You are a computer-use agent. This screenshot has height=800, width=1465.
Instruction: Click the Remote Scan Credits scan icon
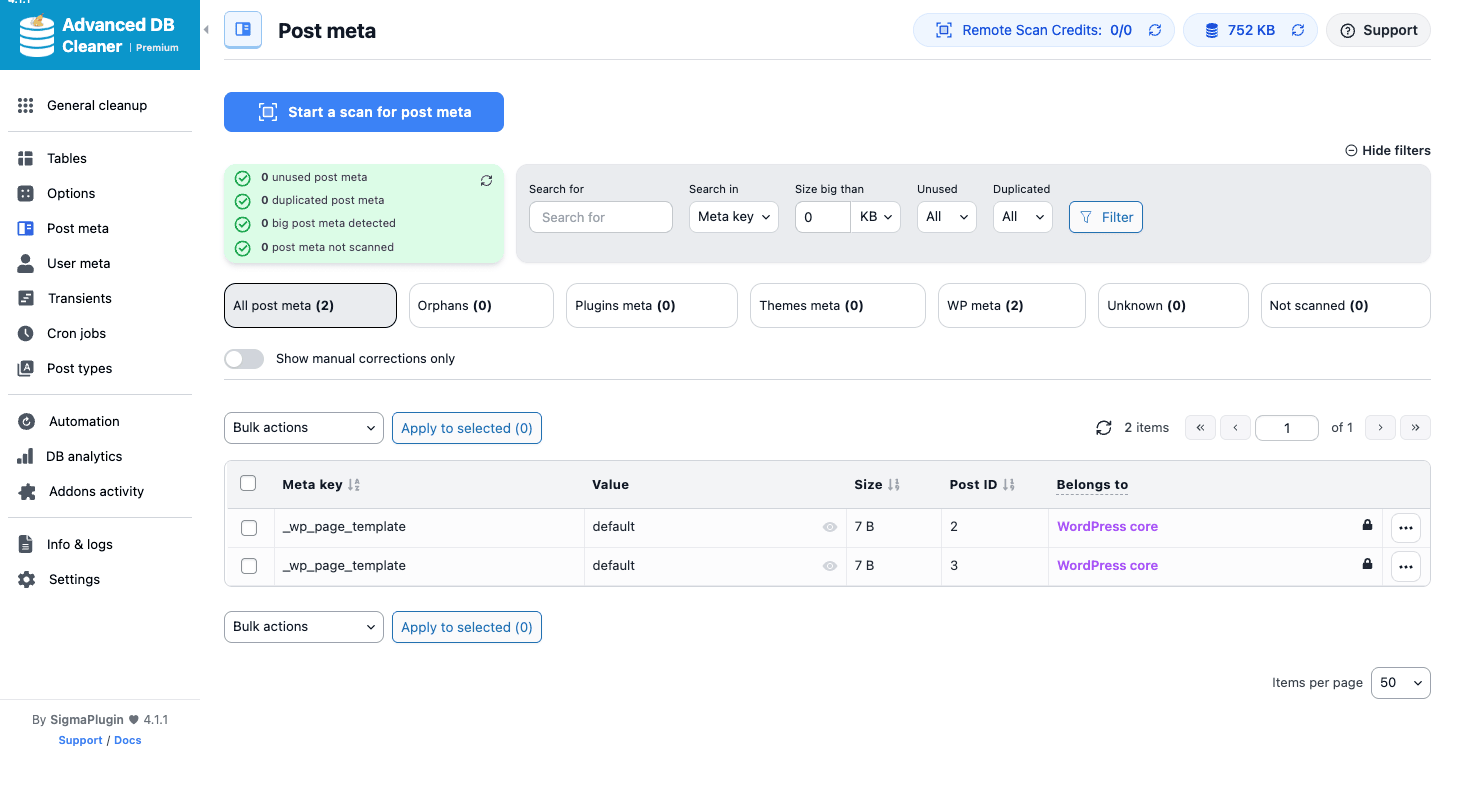(943, 30)
